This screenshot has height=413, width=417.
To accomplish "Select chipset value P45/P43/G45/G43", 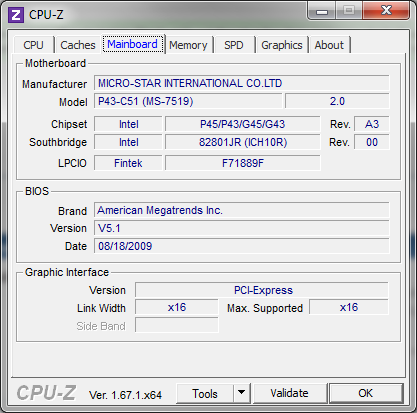I will [x=242, y=124].
